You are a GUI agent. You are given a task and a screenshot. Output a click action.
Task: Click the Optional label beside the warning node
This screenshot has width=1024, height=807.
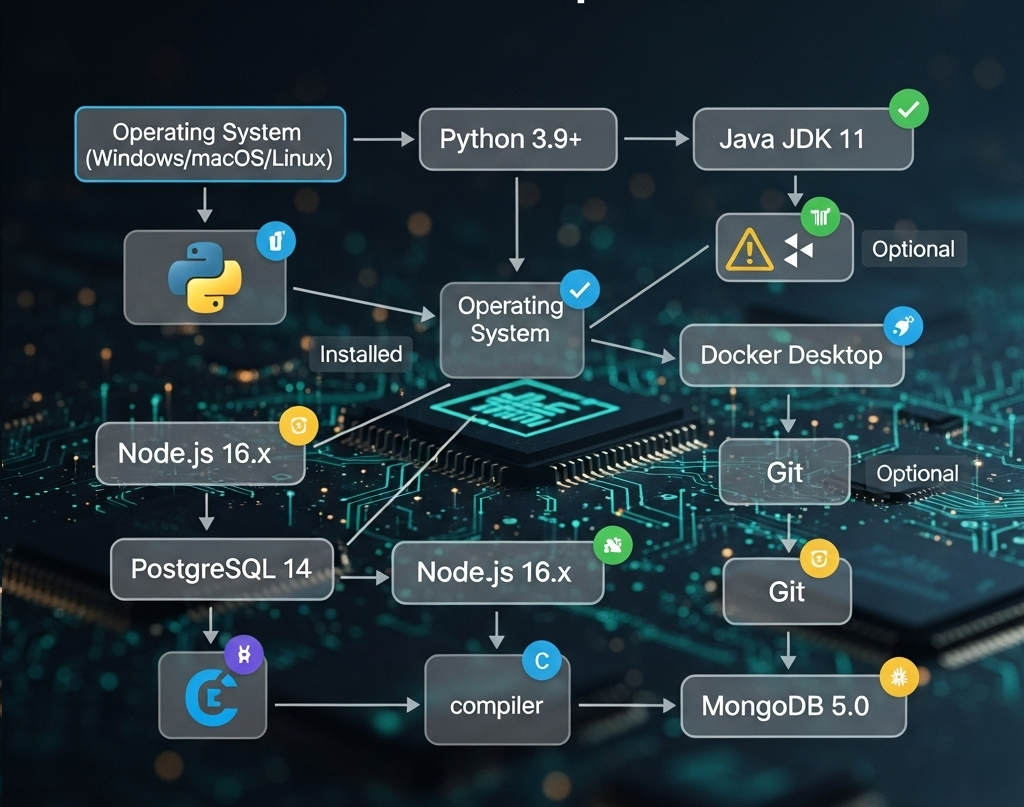[x=913, y=249]
